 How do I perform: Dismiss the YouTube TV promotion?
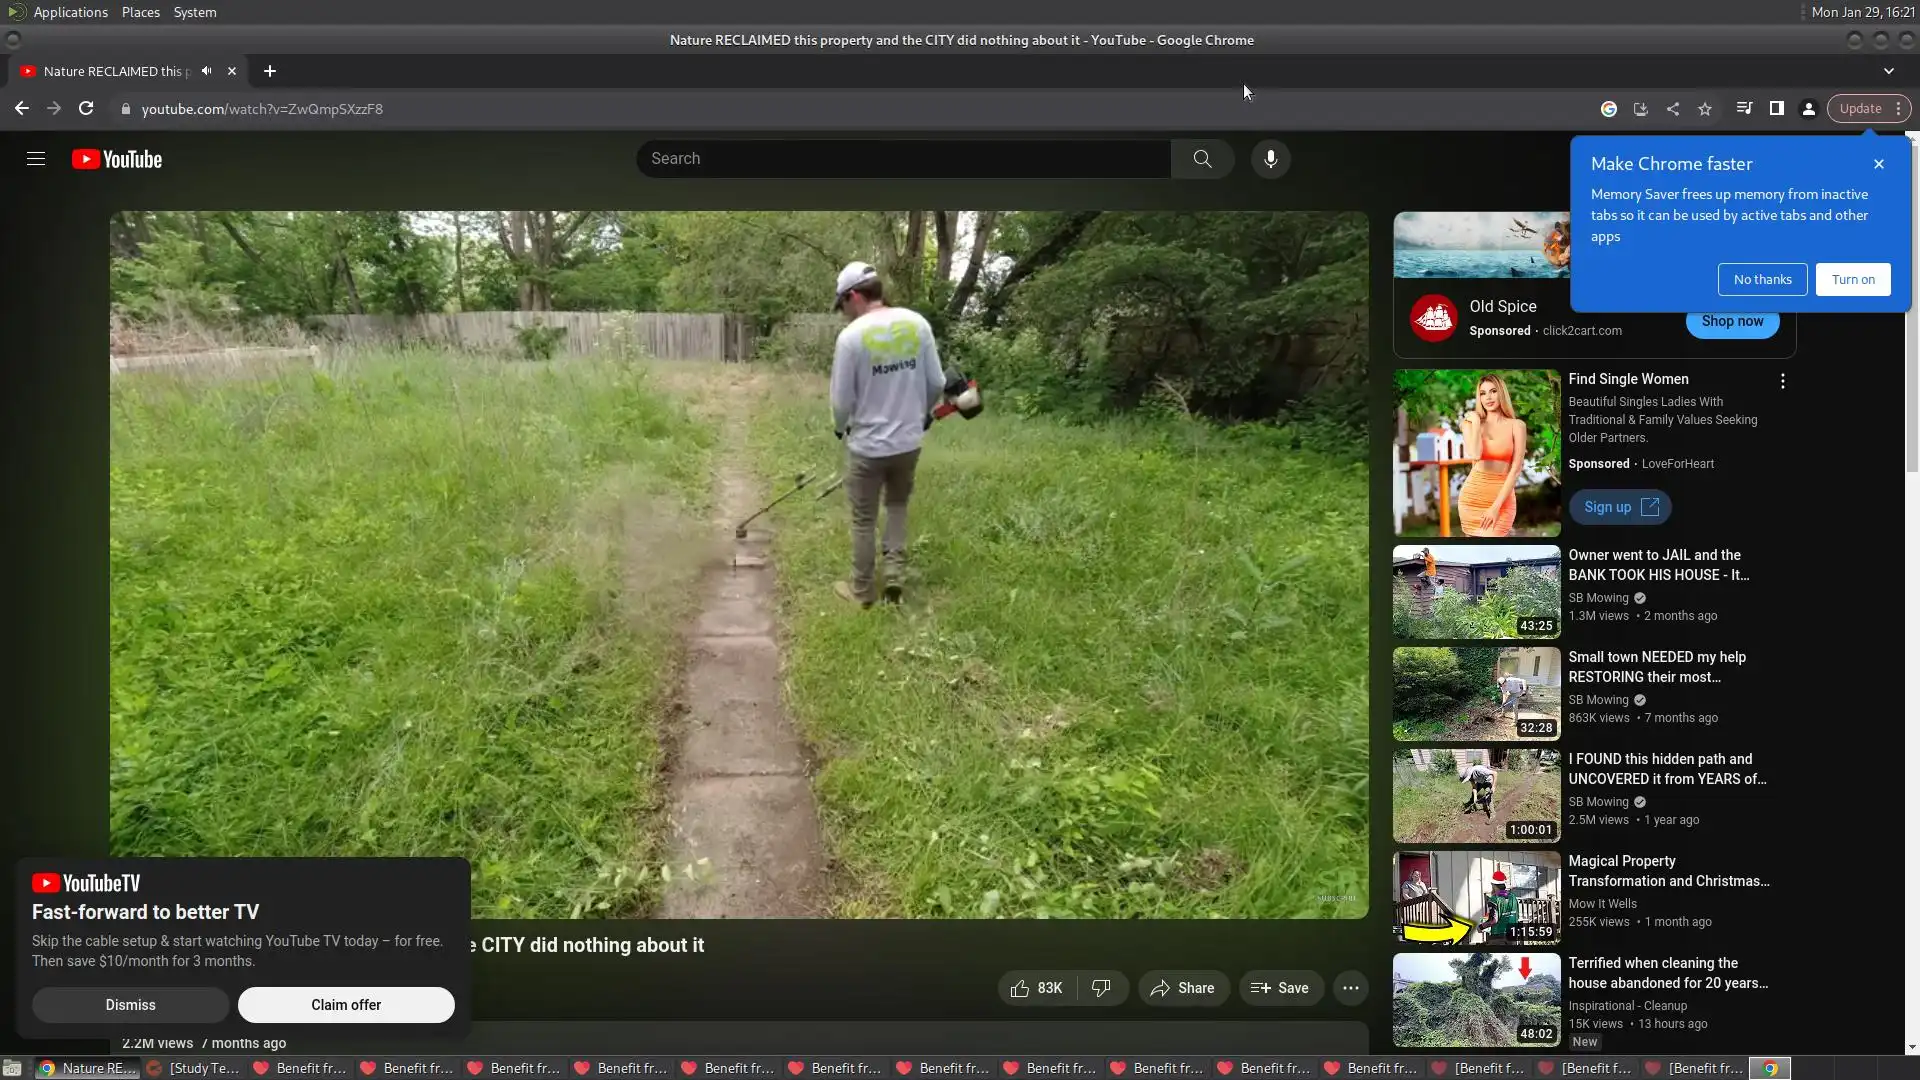tap(130, 1005)
